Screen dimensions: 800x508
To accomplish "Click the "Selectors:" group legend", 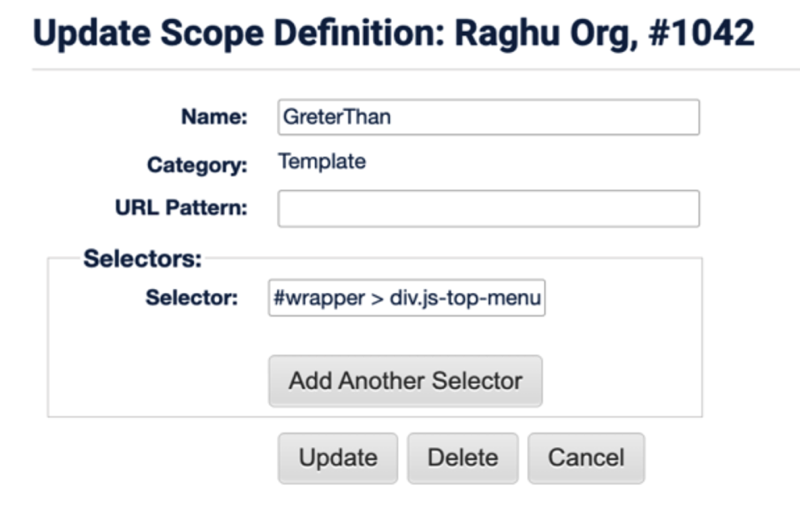I will pos(143,259).
